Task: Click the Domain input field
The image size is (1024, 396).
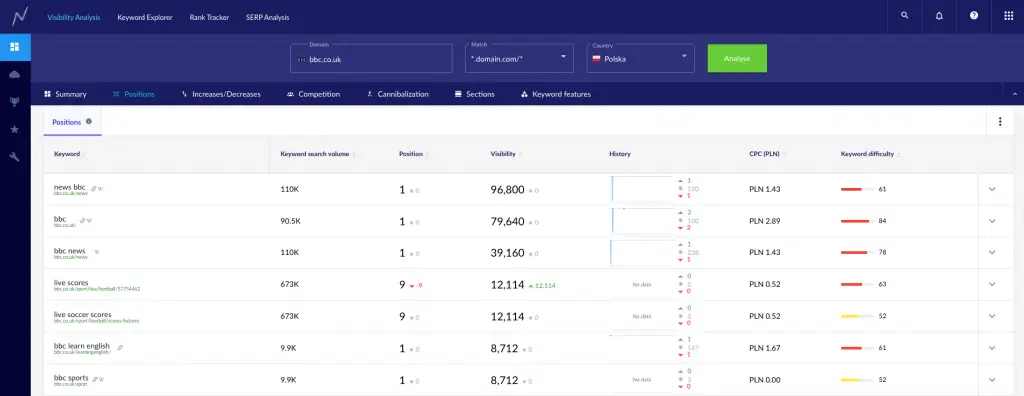Action: 371,58
